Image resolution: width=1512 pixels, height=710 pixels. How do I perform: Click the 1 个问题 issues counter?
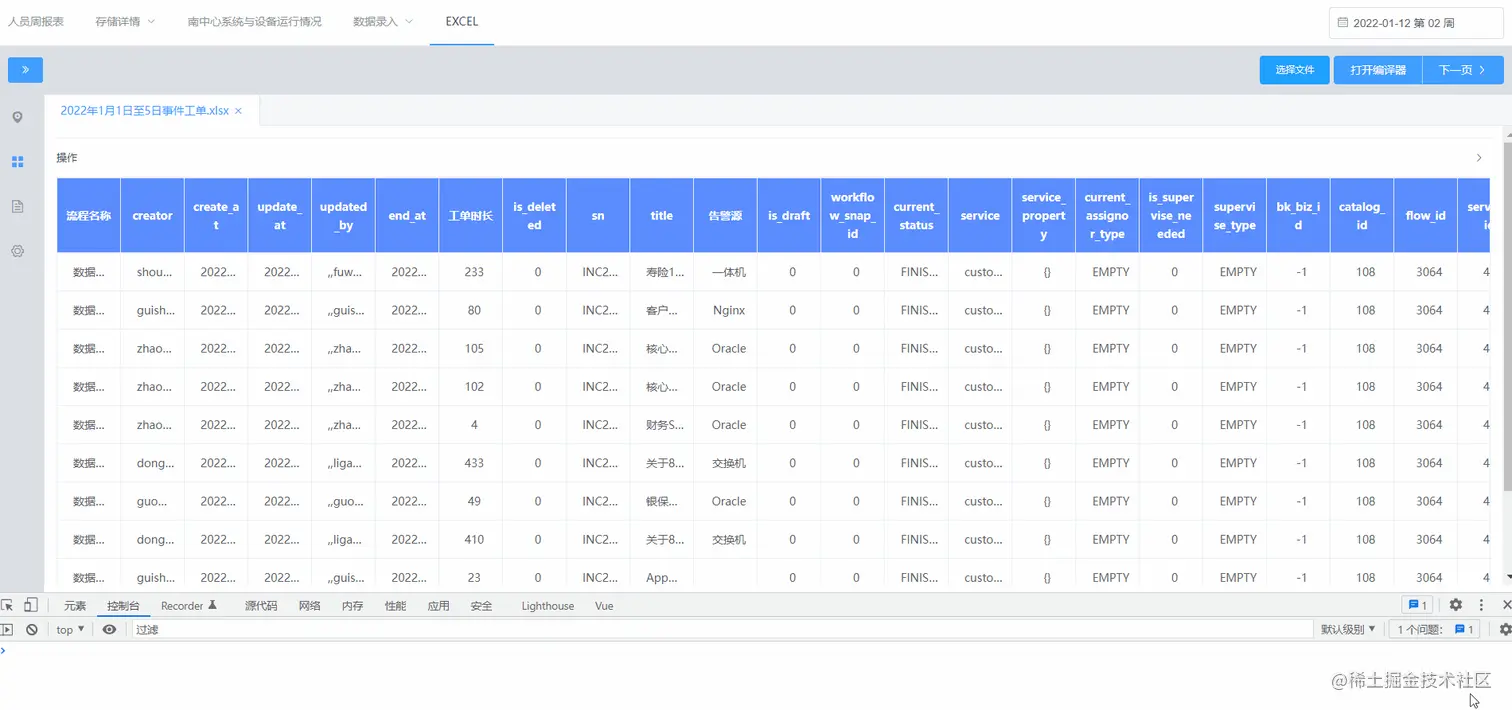click(1436, 629)
